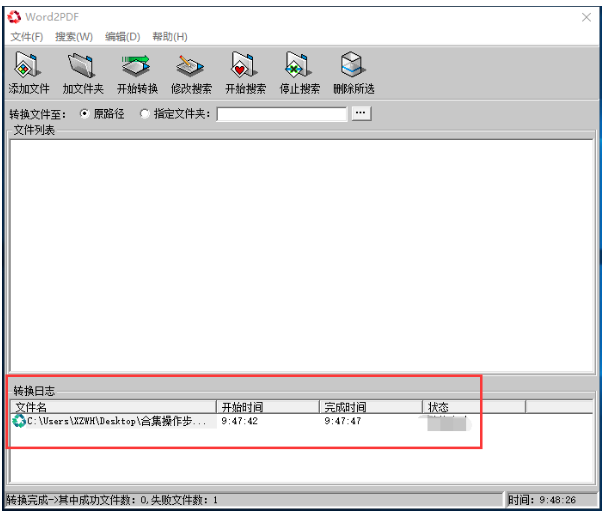Image resolution: width=610 pixels, height=513 pixels.
Task: Click the 添加文件 (add file) toolbar icon
Action: [x=28, y=73]
